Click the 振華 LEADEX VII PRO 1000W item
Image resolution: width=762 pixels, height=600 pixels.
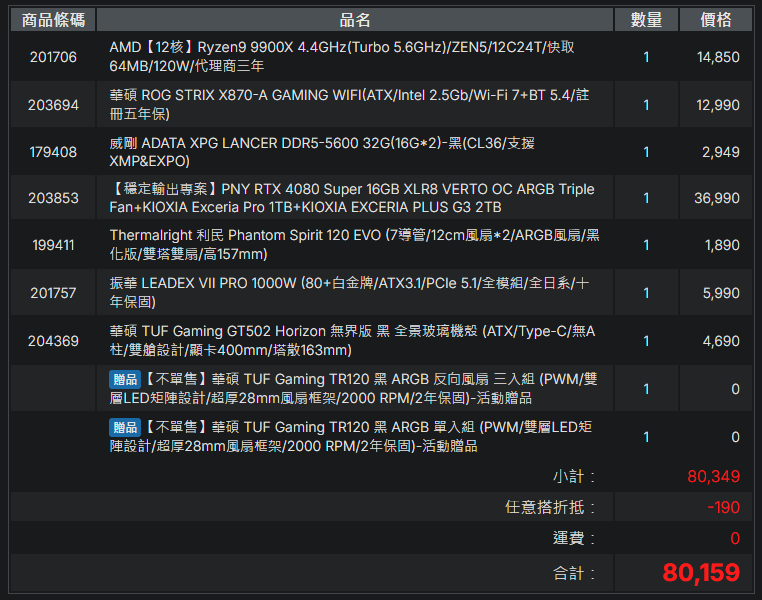tap(349, 292)
